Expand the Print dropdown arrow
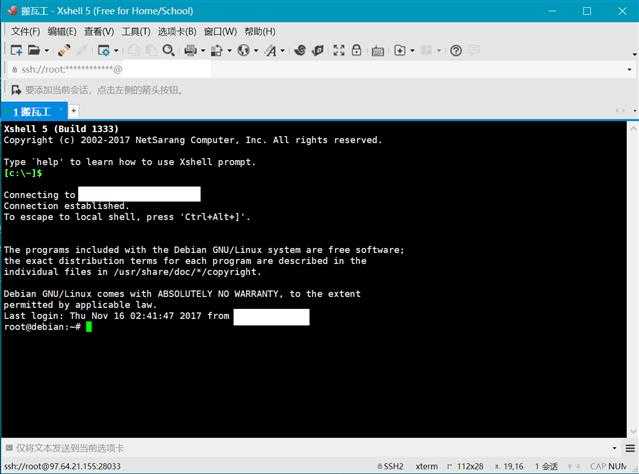Viewport: 639px width, 474px height. (x=203, y=51)
